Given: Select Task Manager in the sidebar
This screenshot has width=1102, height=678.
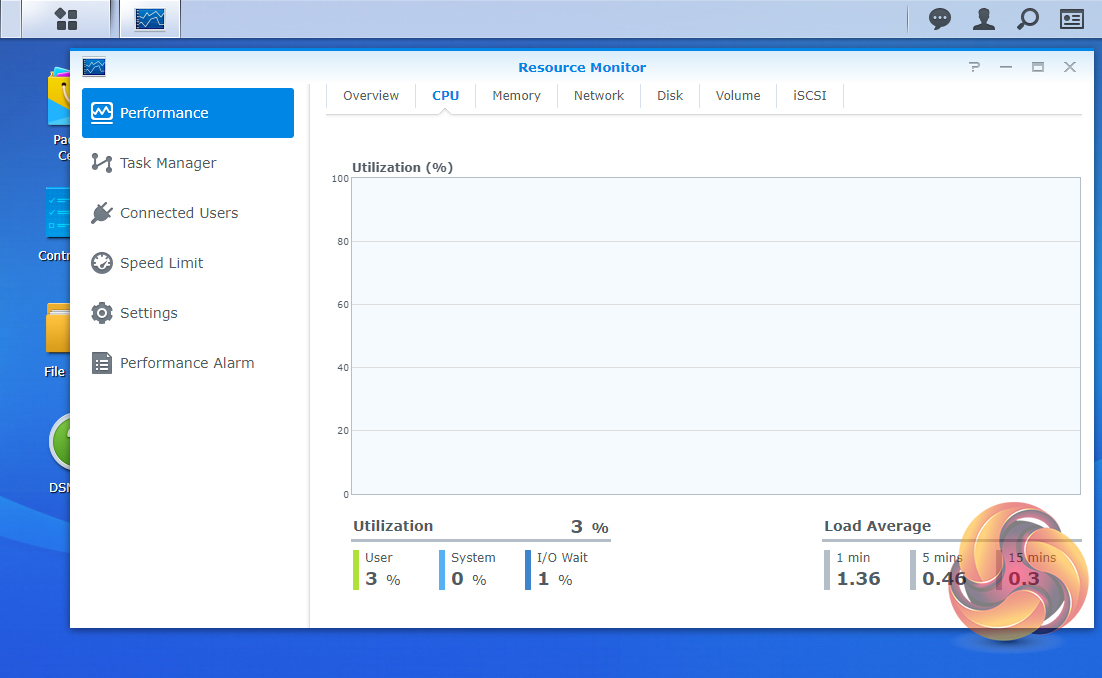Looking at the screenshot, I should (167, 163).
